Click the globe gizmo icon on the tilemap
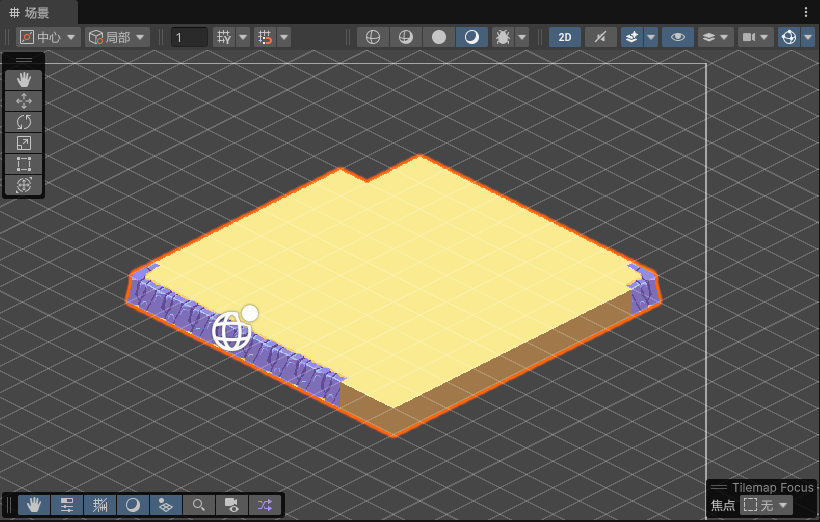The height and width of the screenshot is (522, 820). tap(232, 331)
